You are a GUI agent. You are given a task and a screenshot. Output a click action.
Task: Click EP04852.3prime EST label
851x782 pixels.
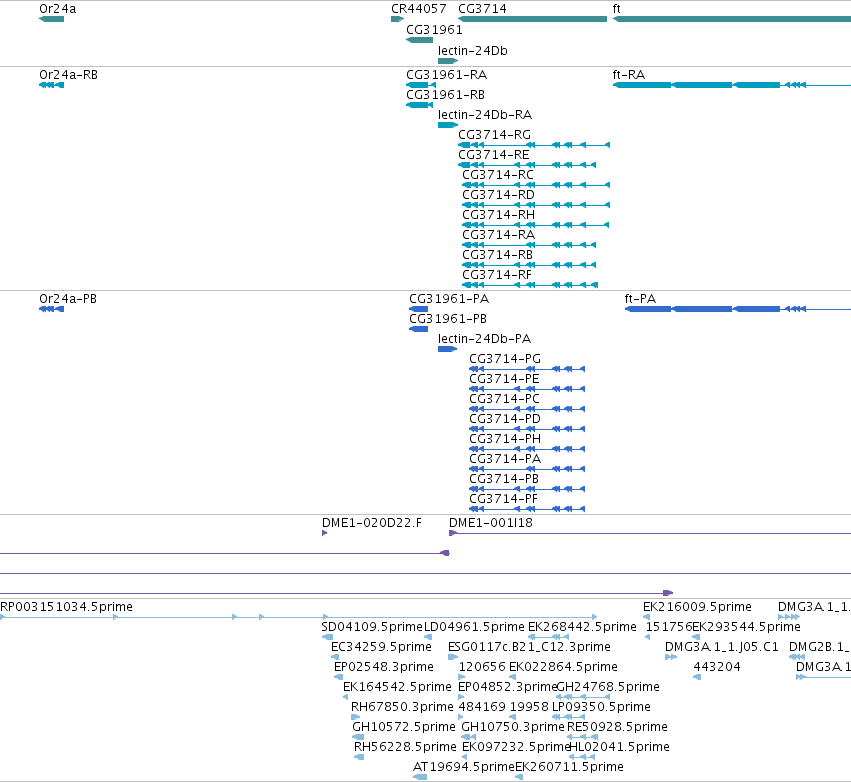point(507,688)
